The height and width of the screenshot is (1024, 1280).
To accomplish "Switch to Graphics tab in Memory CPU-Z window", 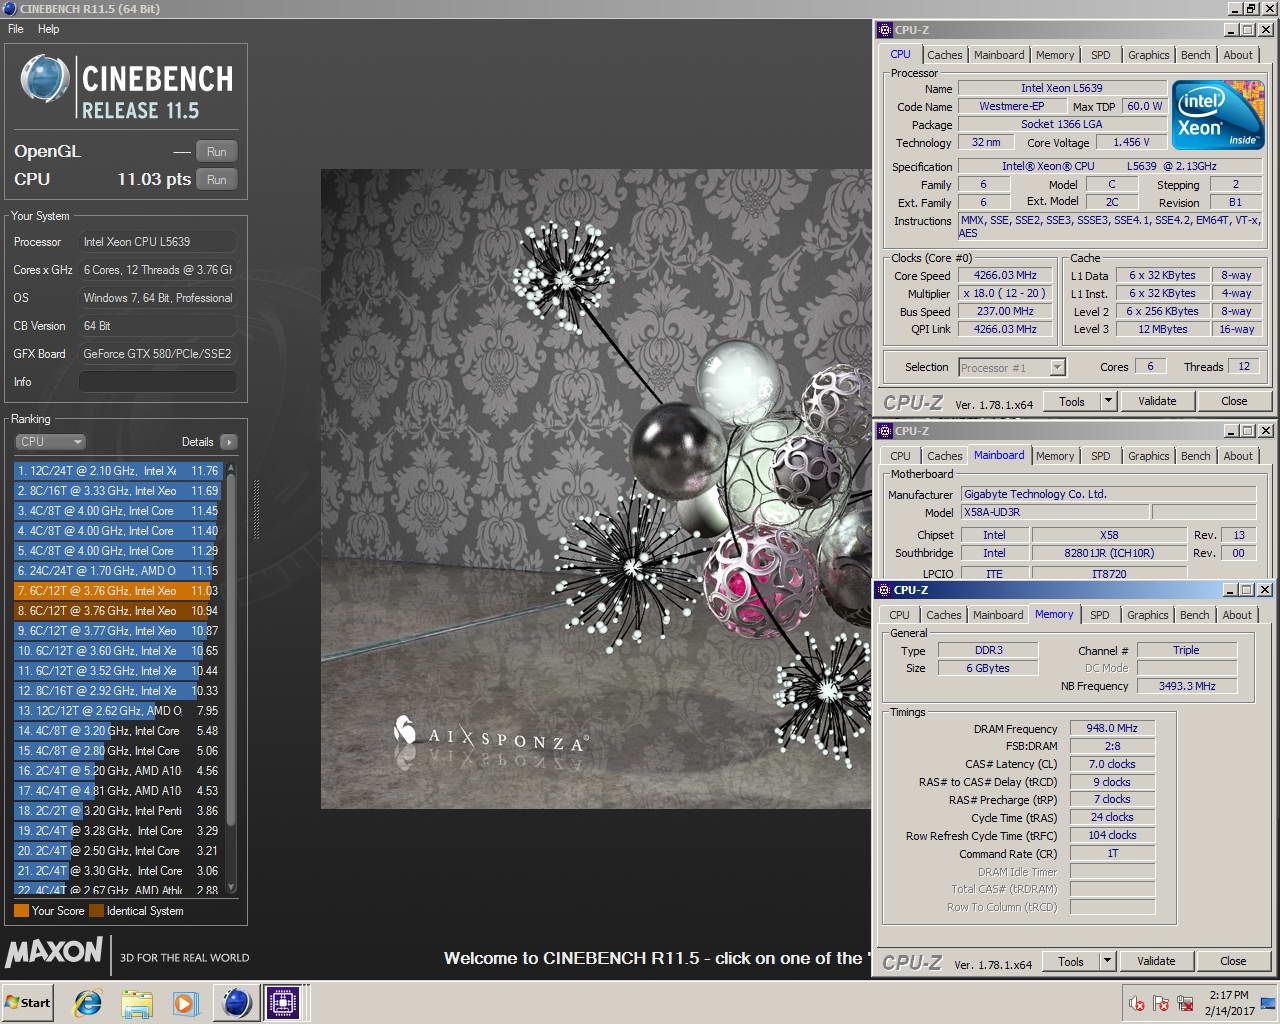I will click(x=1147, y=615).
